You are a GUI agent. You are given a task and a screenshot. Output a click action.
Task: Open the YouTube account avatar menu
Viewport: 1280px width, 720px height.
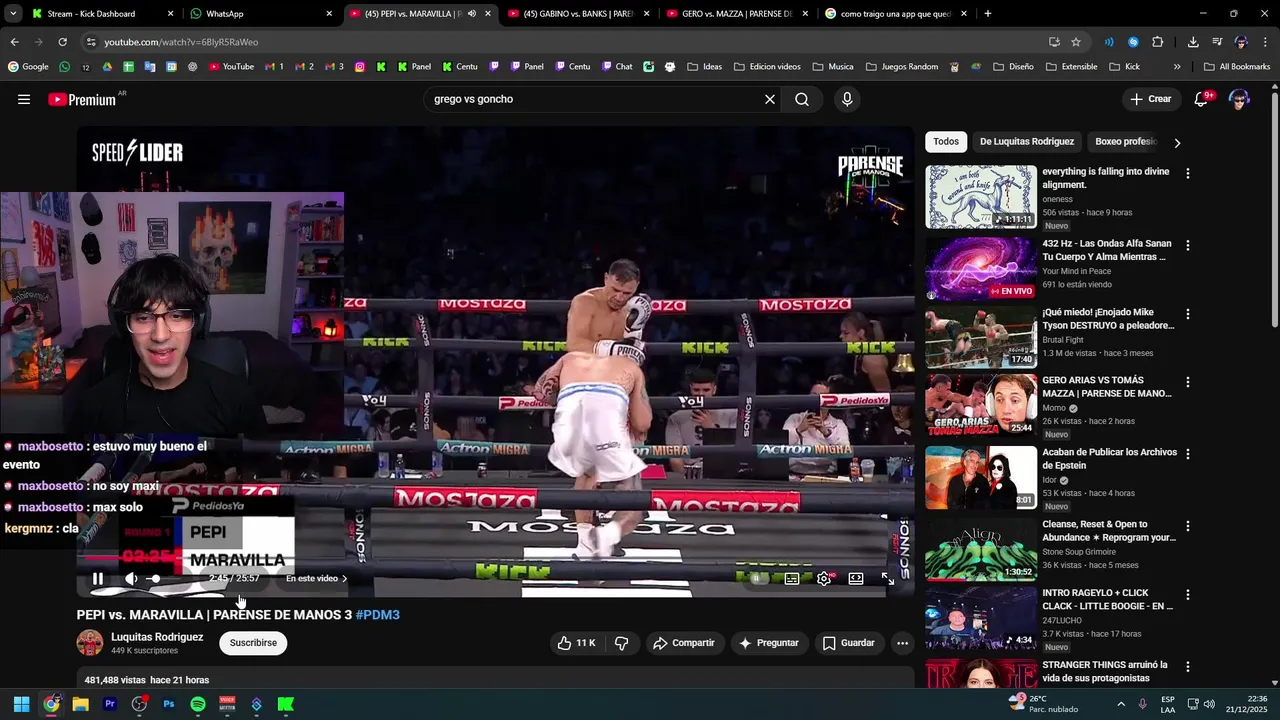(x=1239, y=99)
